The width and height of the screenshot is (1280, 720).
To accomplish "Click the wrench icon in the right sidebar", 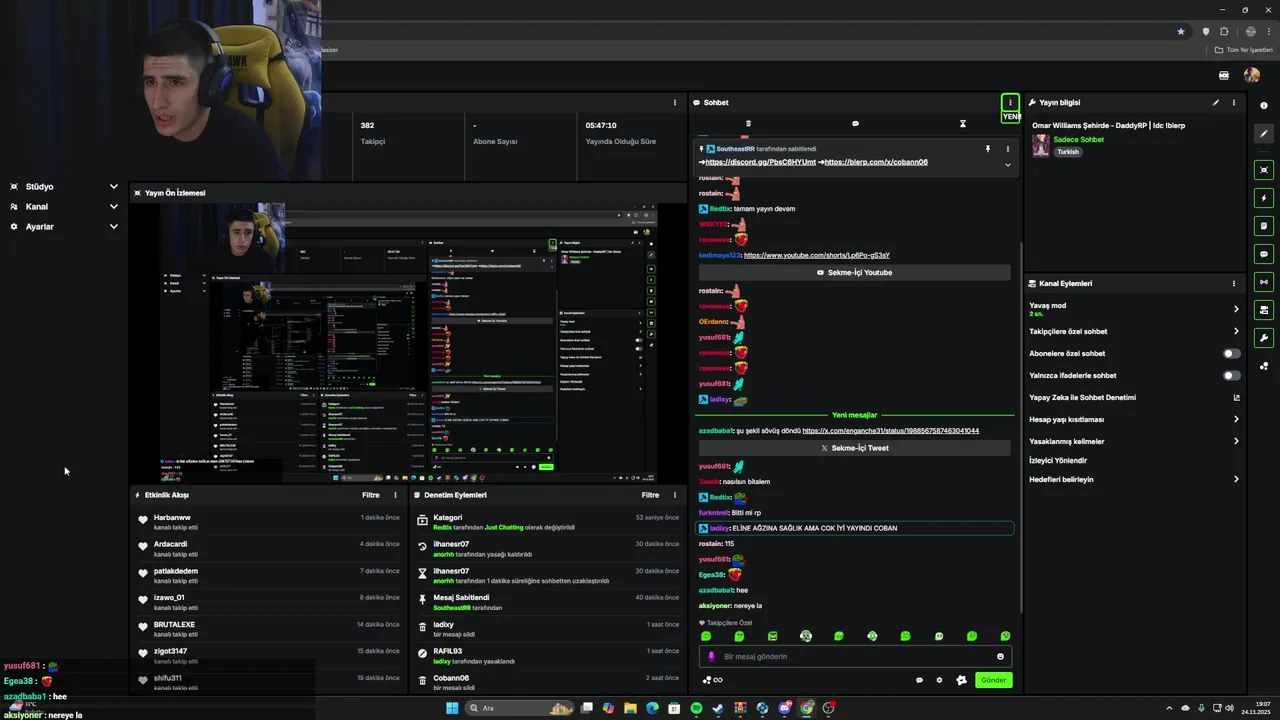I will [1264, 338].
